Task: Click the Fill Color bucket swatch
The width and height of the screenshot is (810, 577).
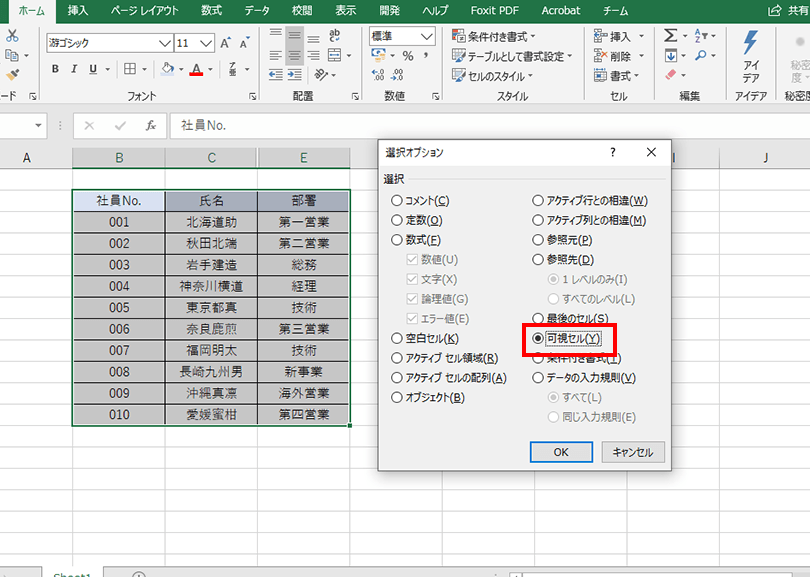Action: [x=167, y=69]
